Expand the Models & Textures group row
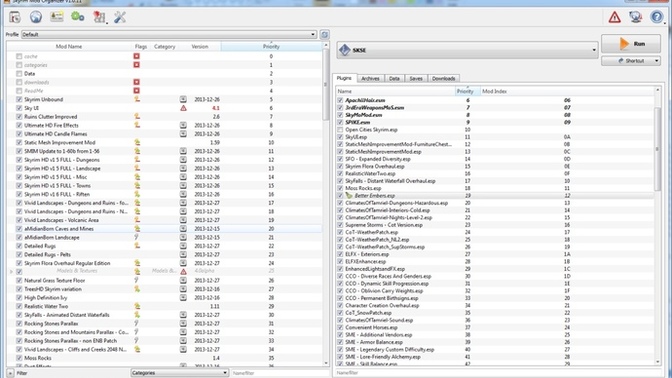Screen dimensions: 672x378 pos(11,271)
